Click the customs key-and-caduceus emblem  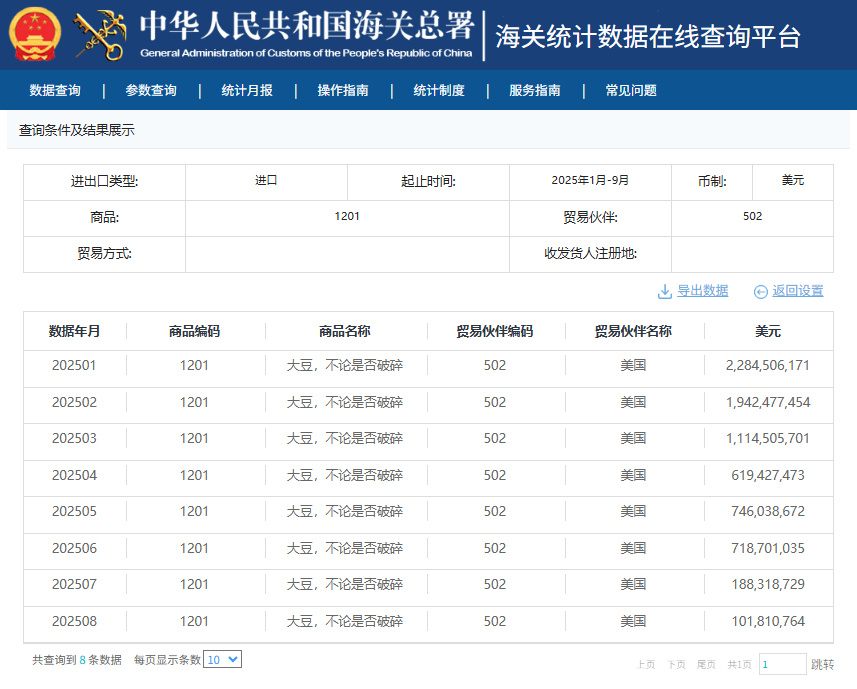pos(100,34)
